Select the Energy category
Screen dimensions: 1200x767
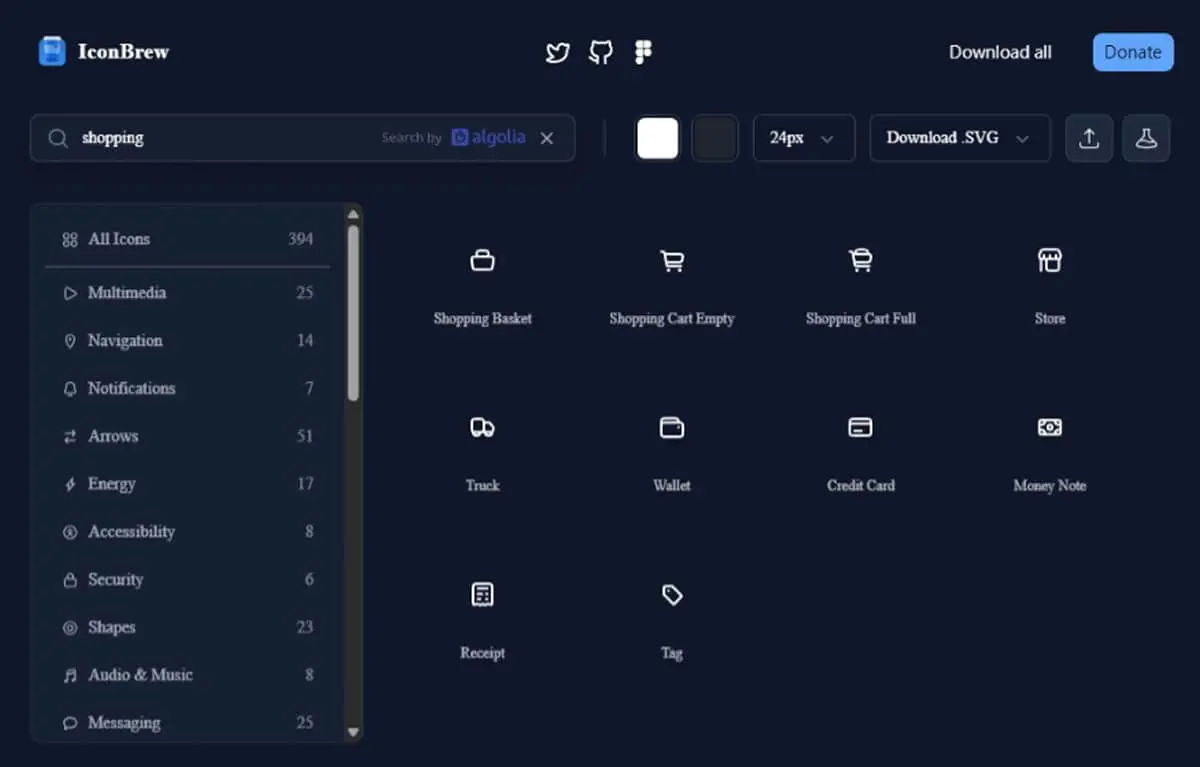coord(187,484)
